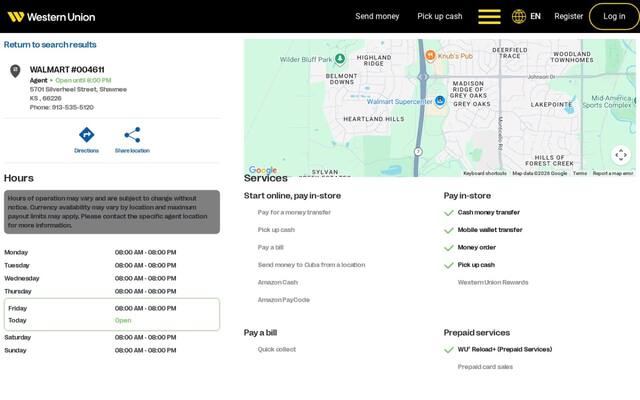Select the EN language option
640x400 pixels.
coord(535,16)
